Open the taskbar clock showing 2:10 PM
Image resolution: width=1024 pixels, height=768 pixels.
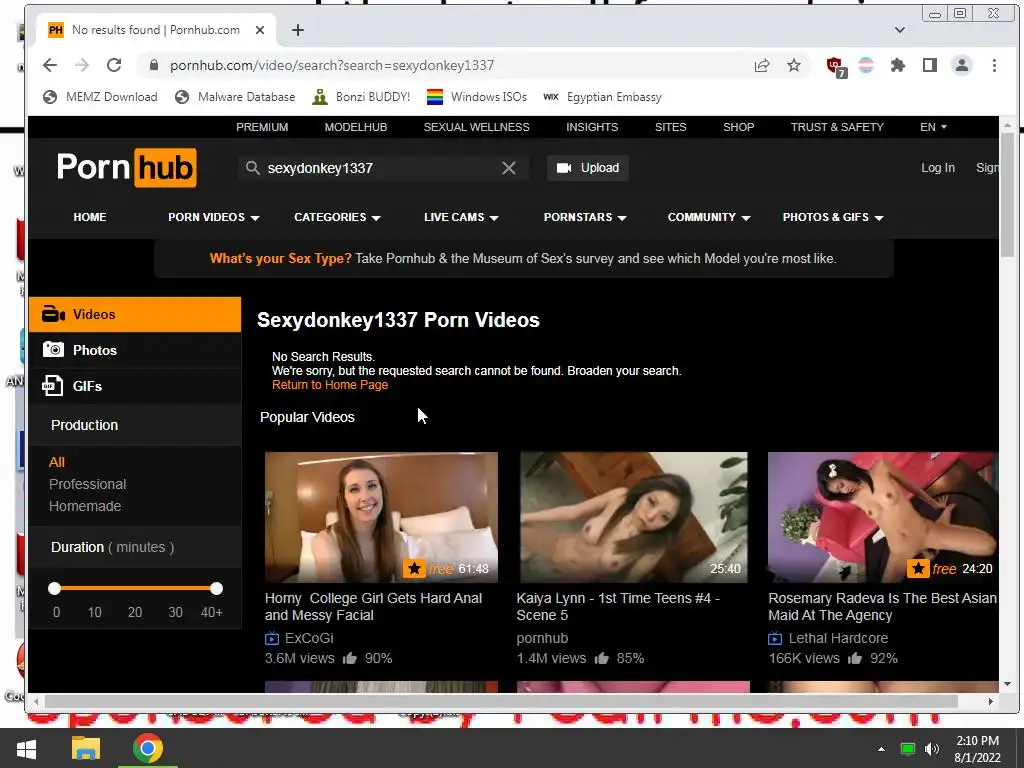(x=978, y=749)
